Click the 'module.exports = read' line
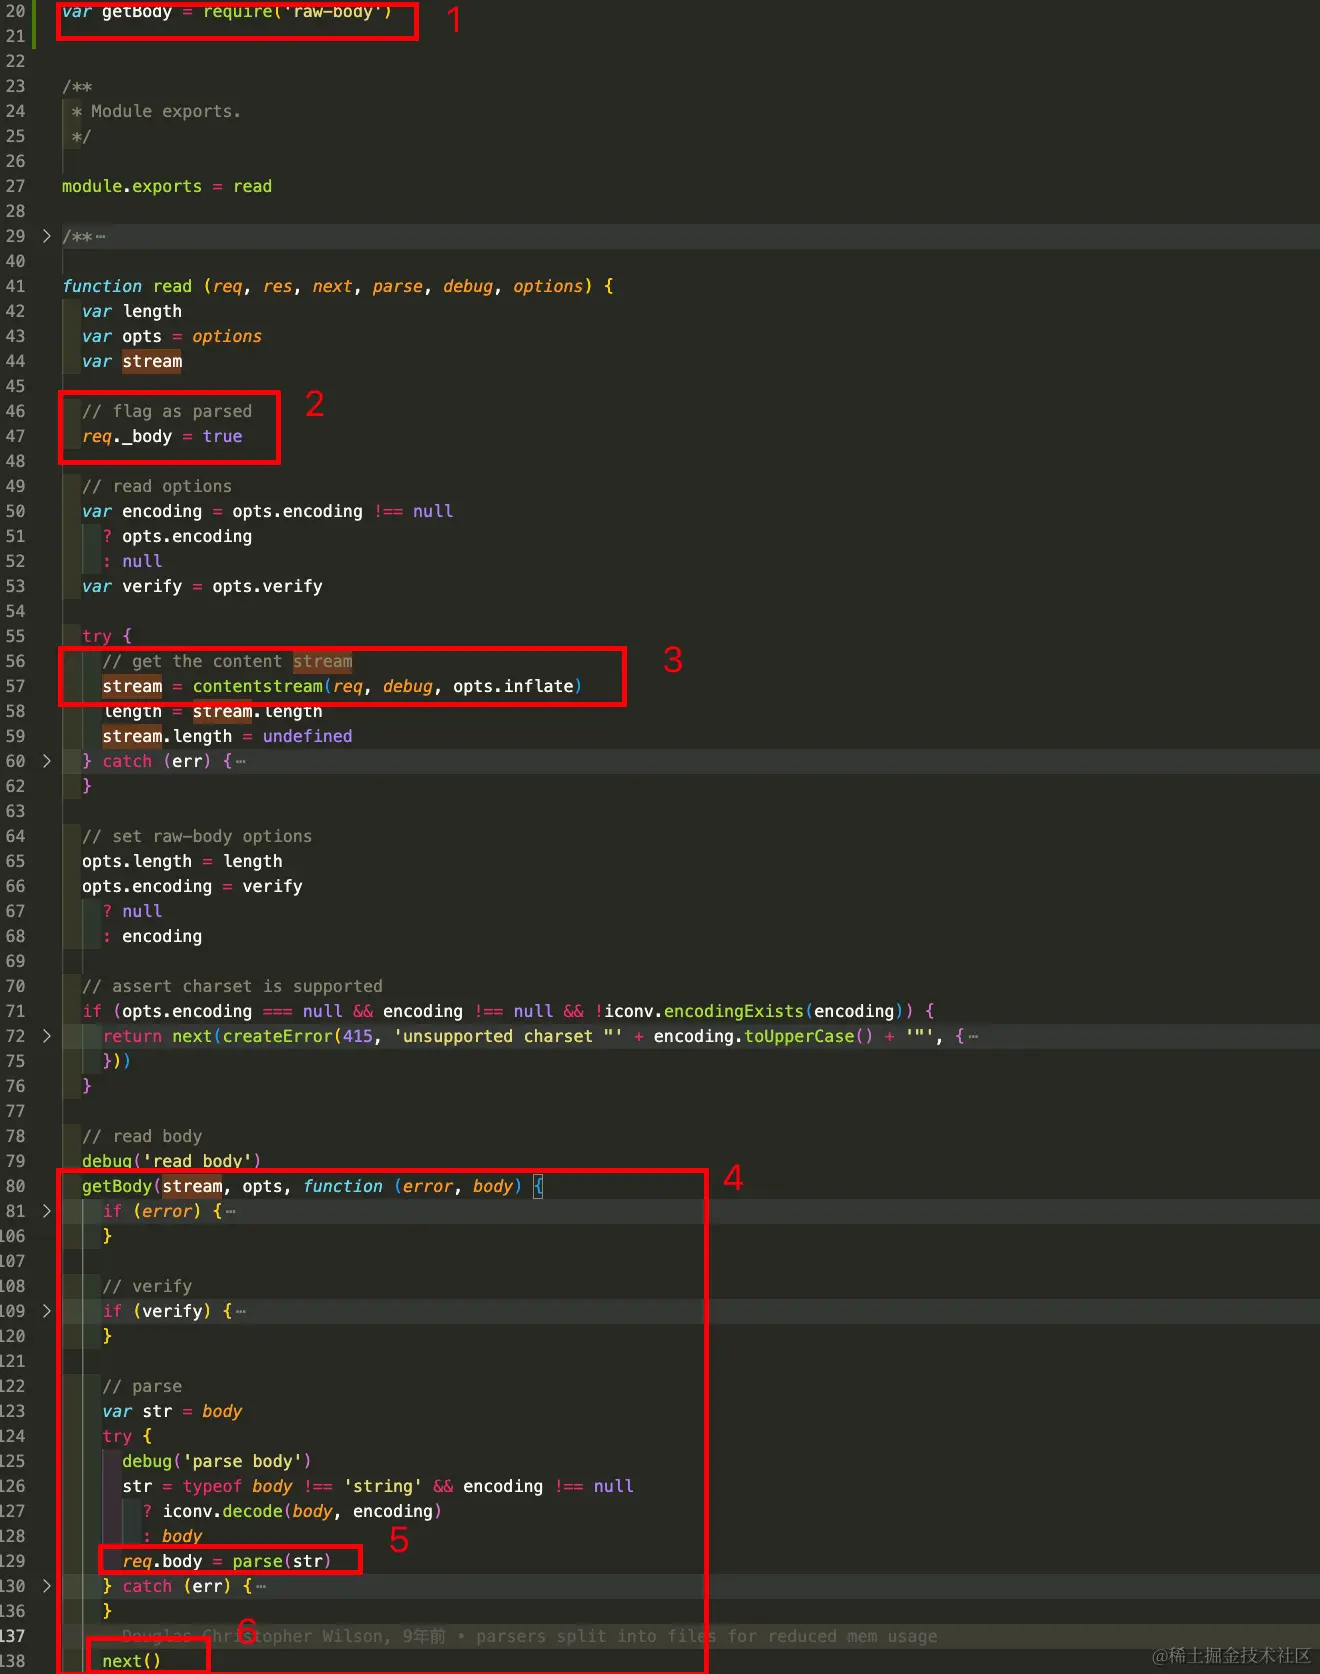The height and width of the screenshot is (1674, 1320). (167, 186)
